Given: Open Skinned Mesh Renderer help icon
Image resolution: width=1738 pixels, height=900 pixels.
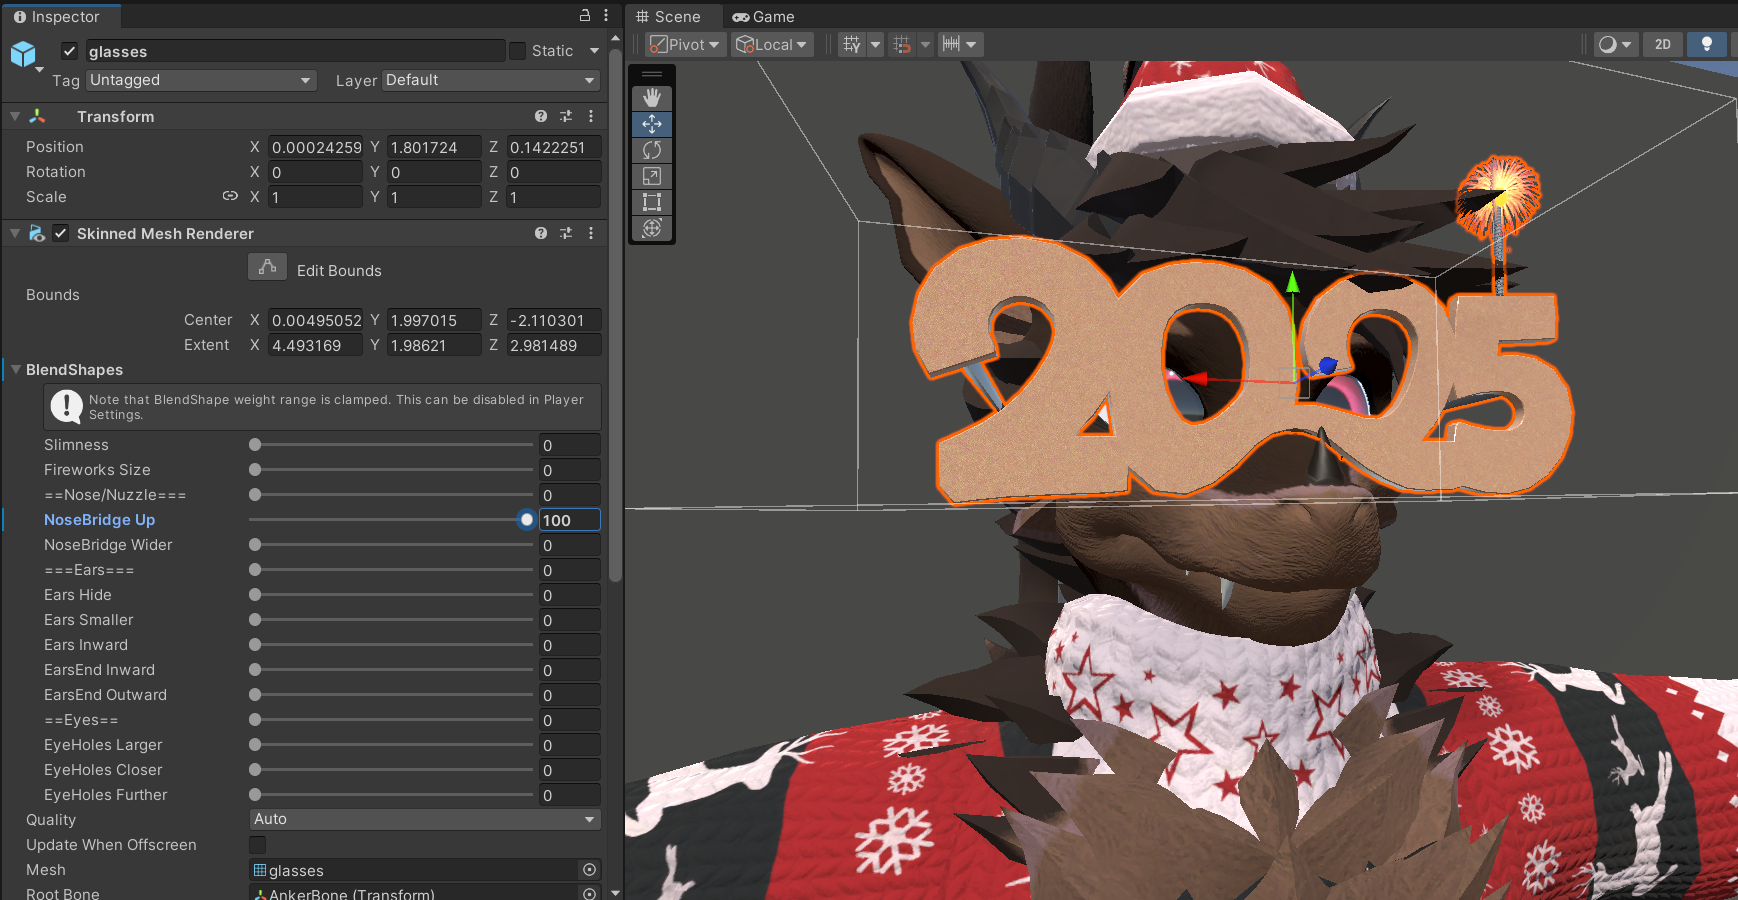Looking at the screenshot, I should pyautogui.click(x=541, y=233).
